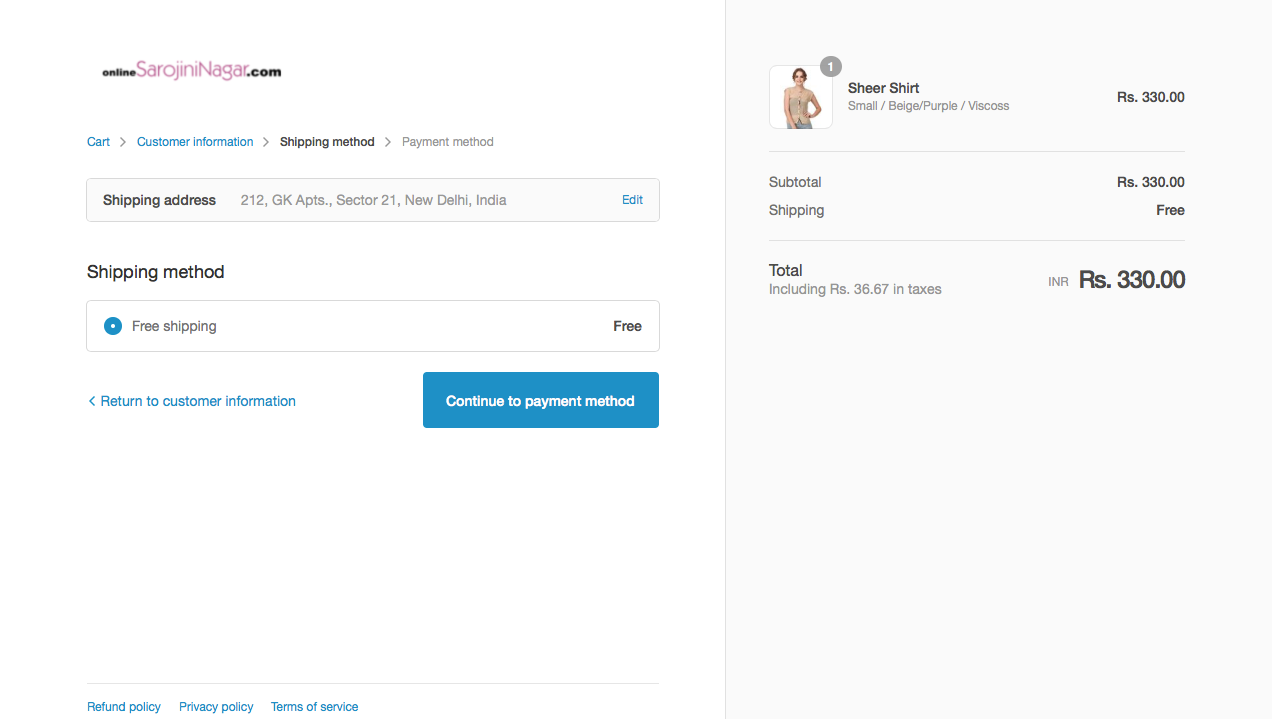Click the Sheer Shirt product thumbnail
This screenshot has height=719, width=1272.
[800, 98]
